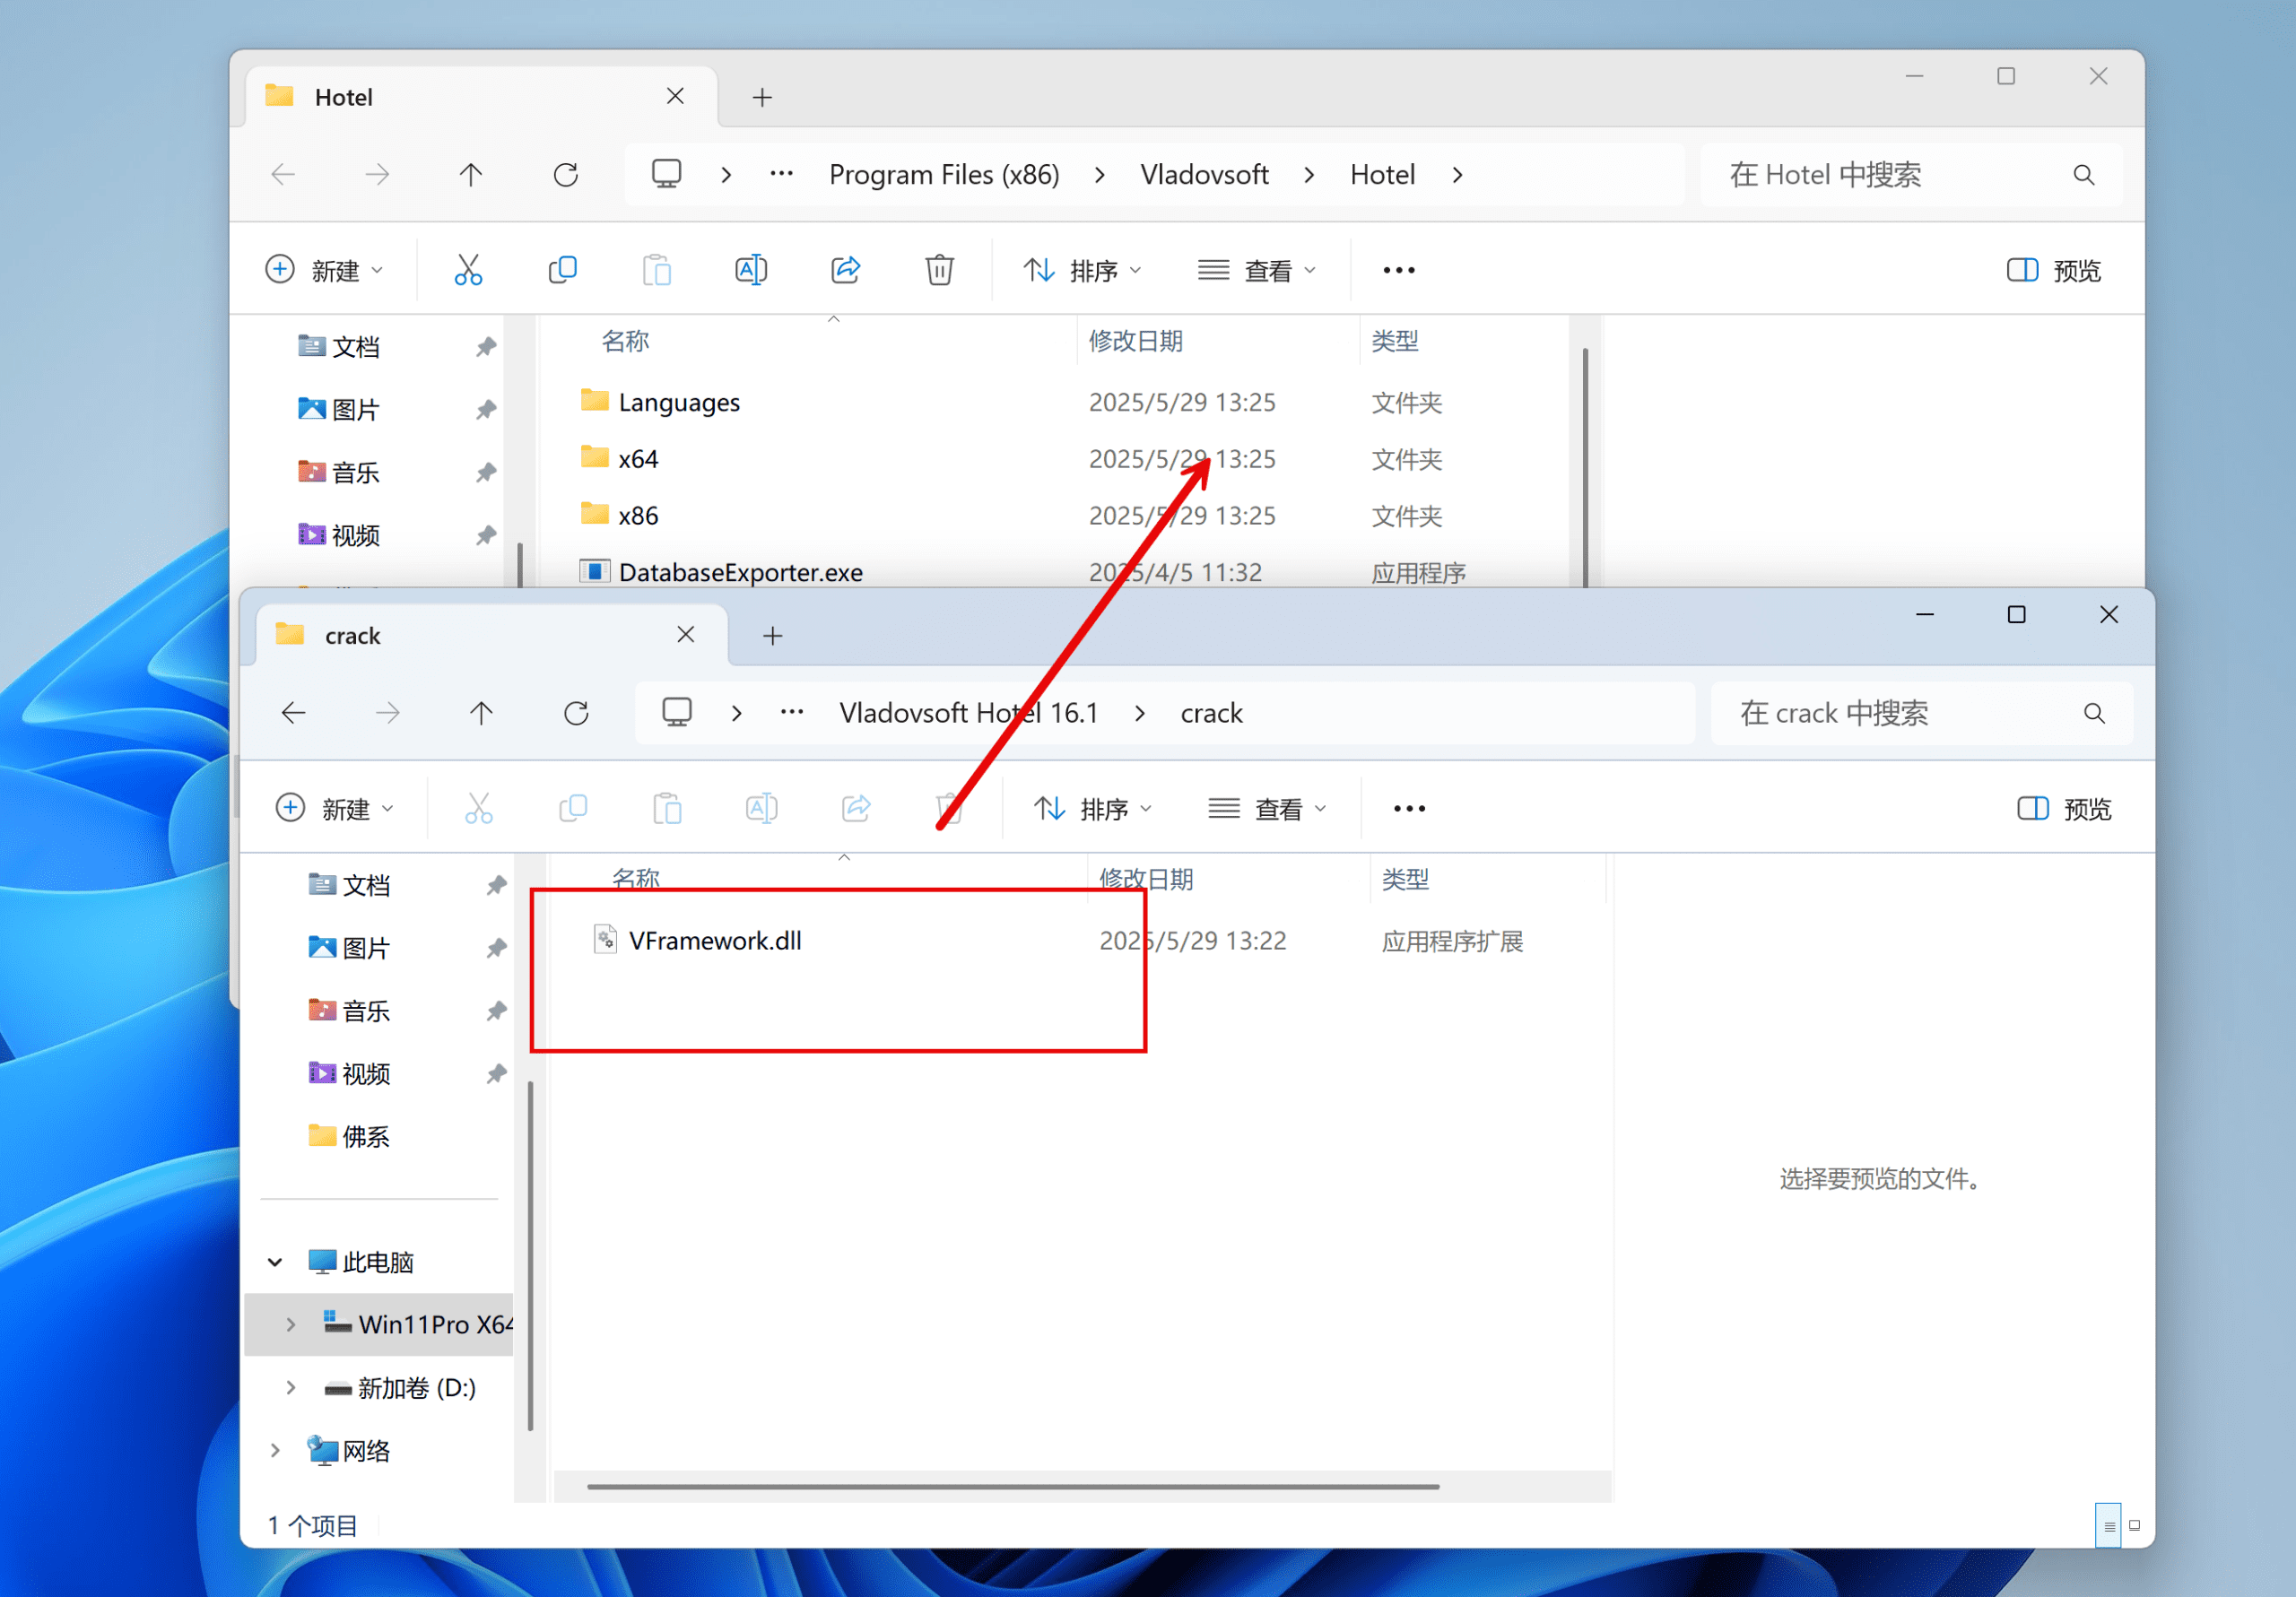
Task: Collapse the 此电脑 tree node
Action: (x=275, y=1262)
